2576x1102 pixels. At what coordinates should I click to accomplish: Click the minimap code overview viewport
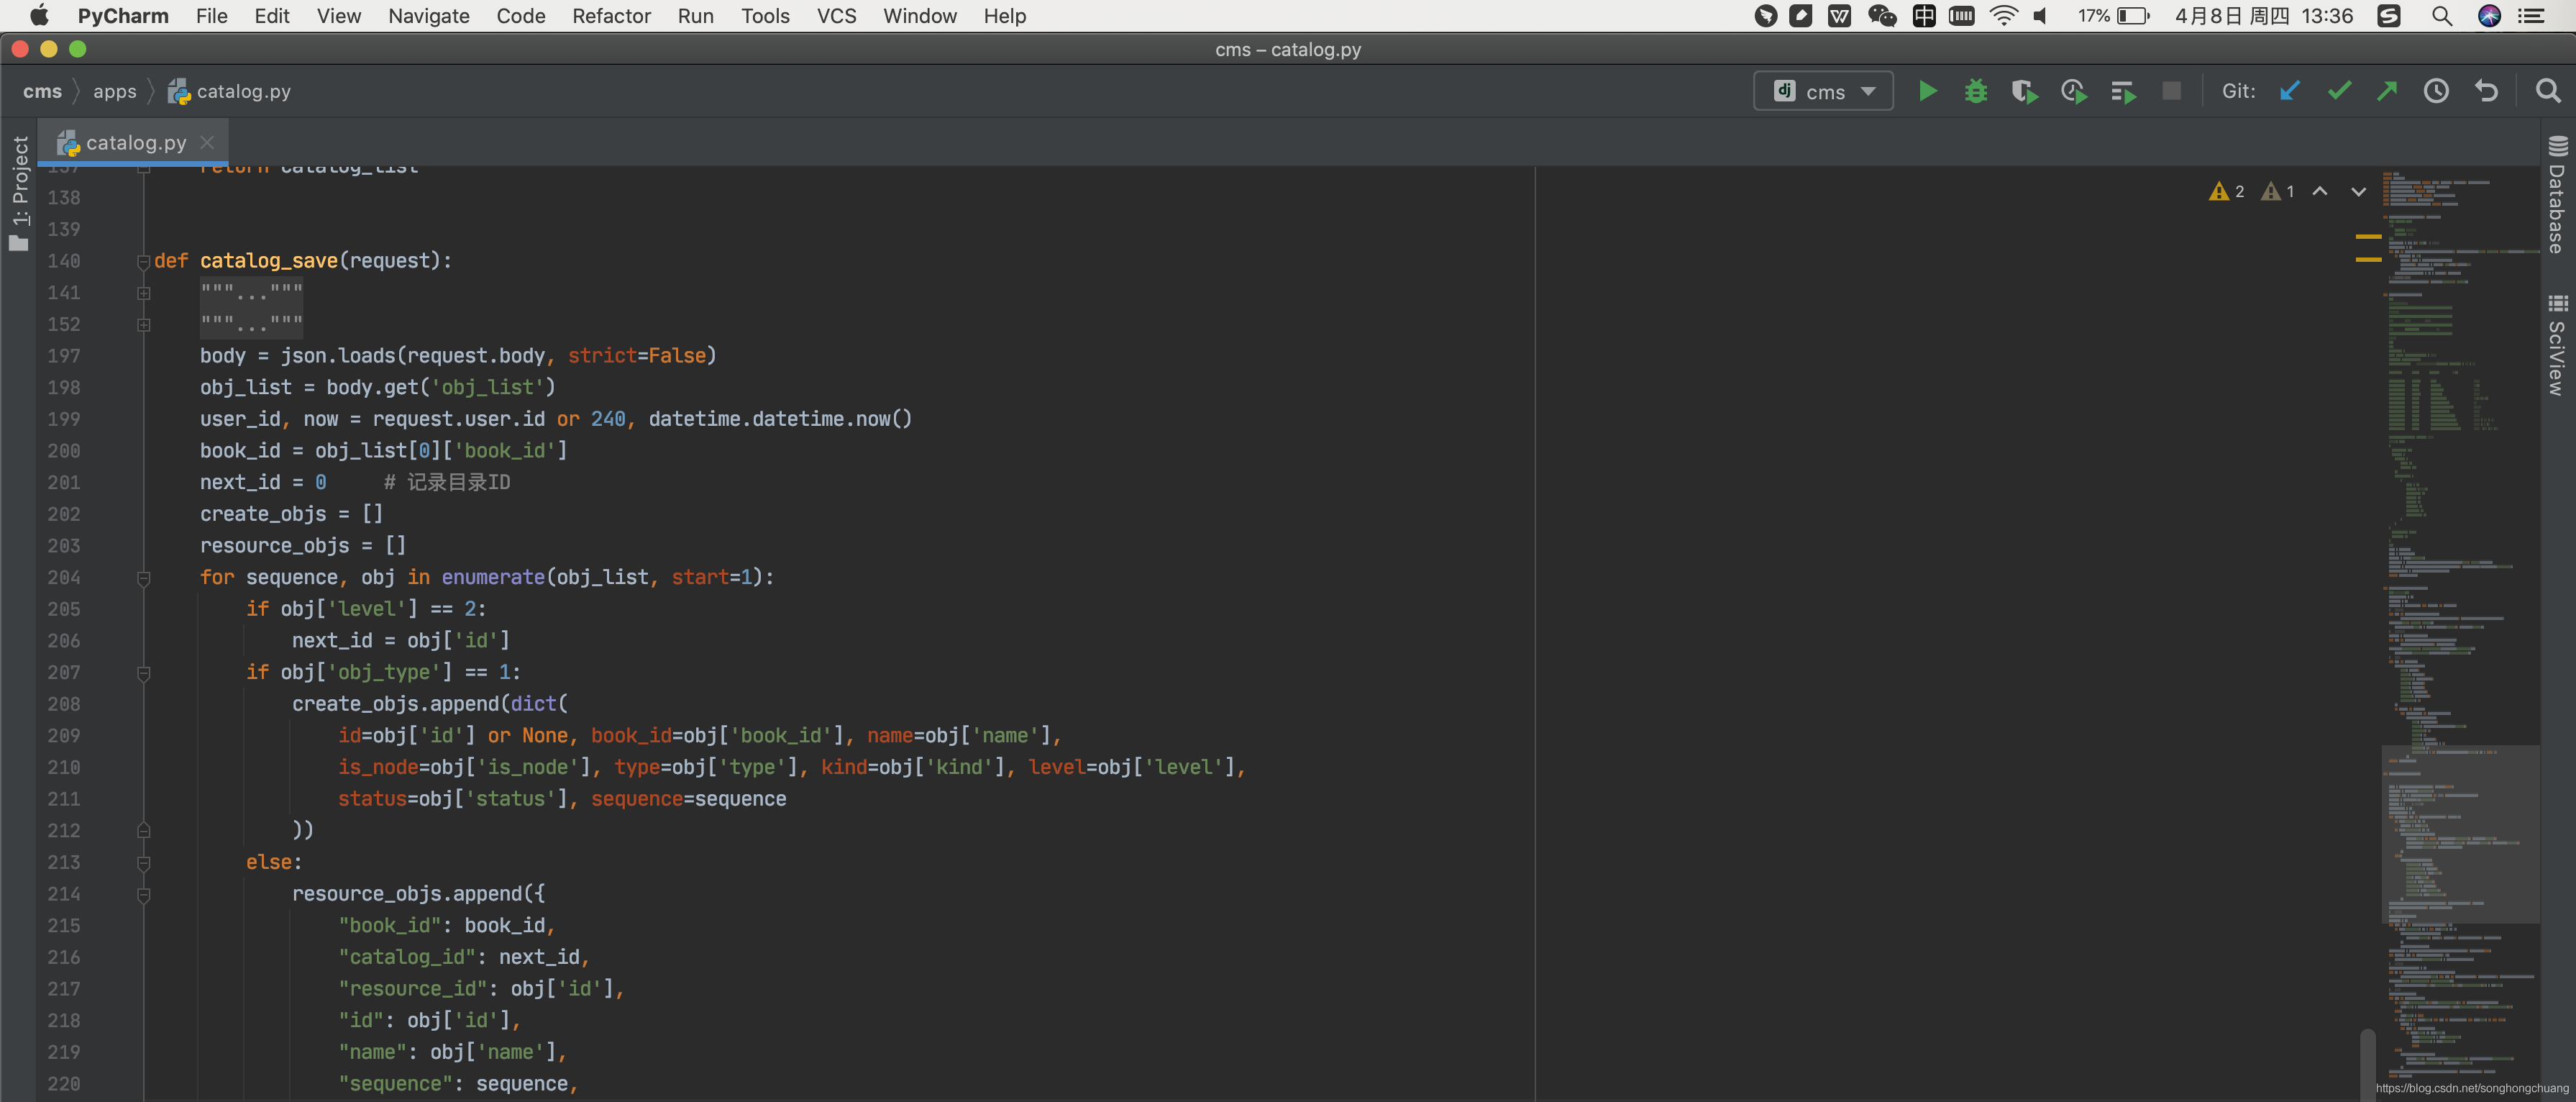(x=2460, y=834)
